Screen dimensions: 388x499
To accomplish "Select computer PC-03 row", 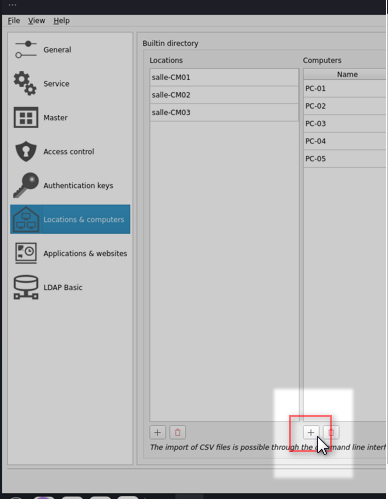I will tap(345, 124).
